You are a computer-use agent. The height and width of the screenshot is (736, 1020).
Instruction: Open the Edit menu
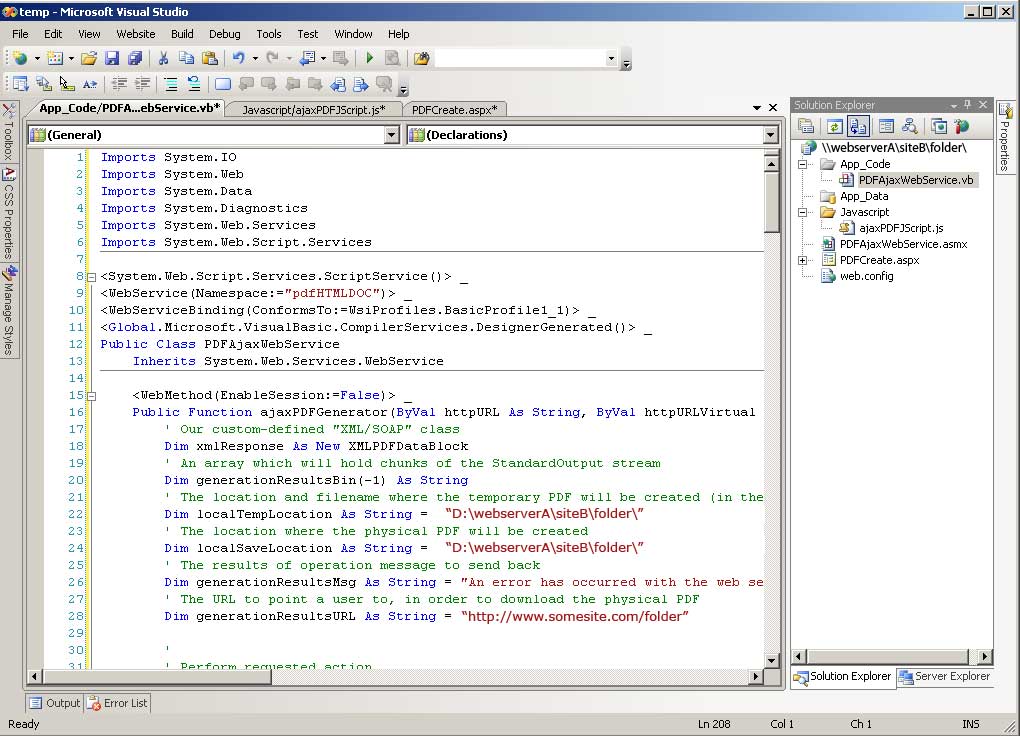pyautogui.click(x=53, y=34)
